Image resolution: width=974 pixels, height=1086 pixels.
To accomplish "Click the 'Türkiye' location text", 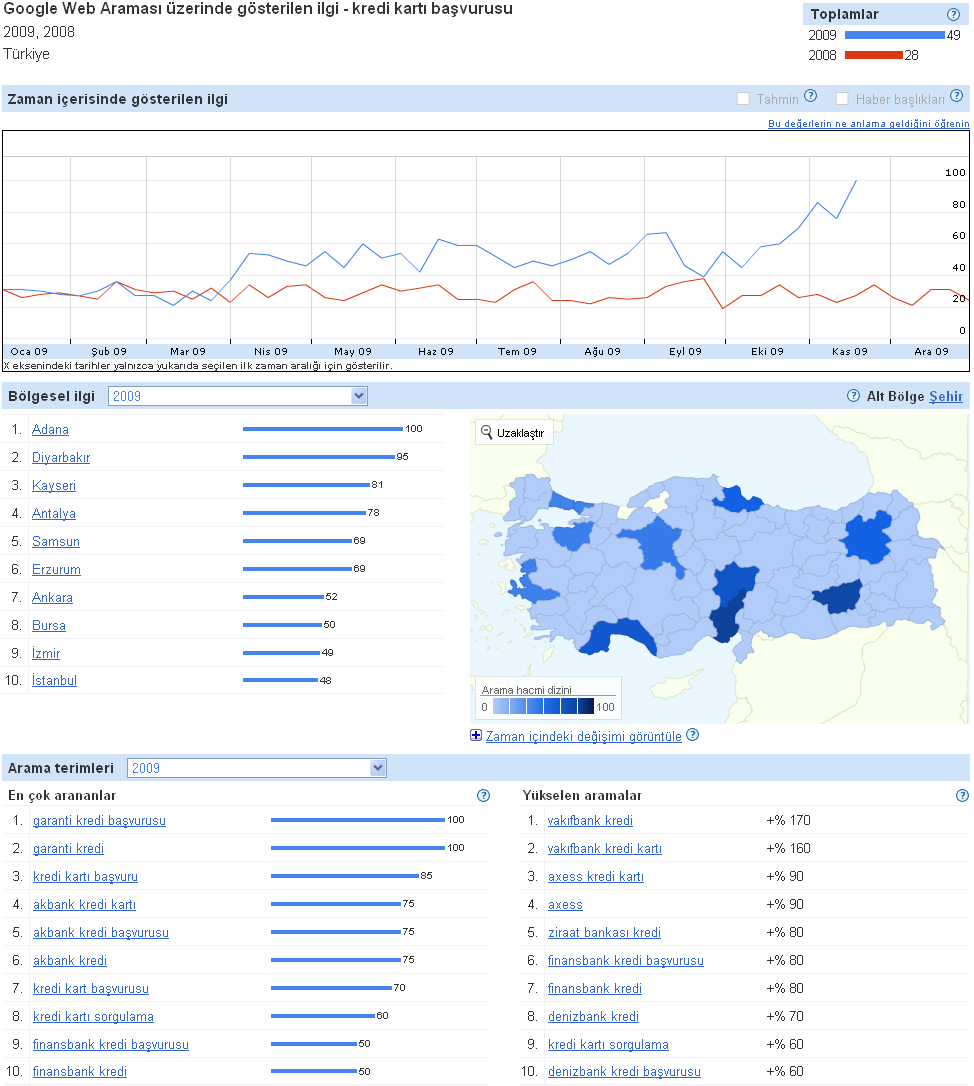I will pos(26,54).
